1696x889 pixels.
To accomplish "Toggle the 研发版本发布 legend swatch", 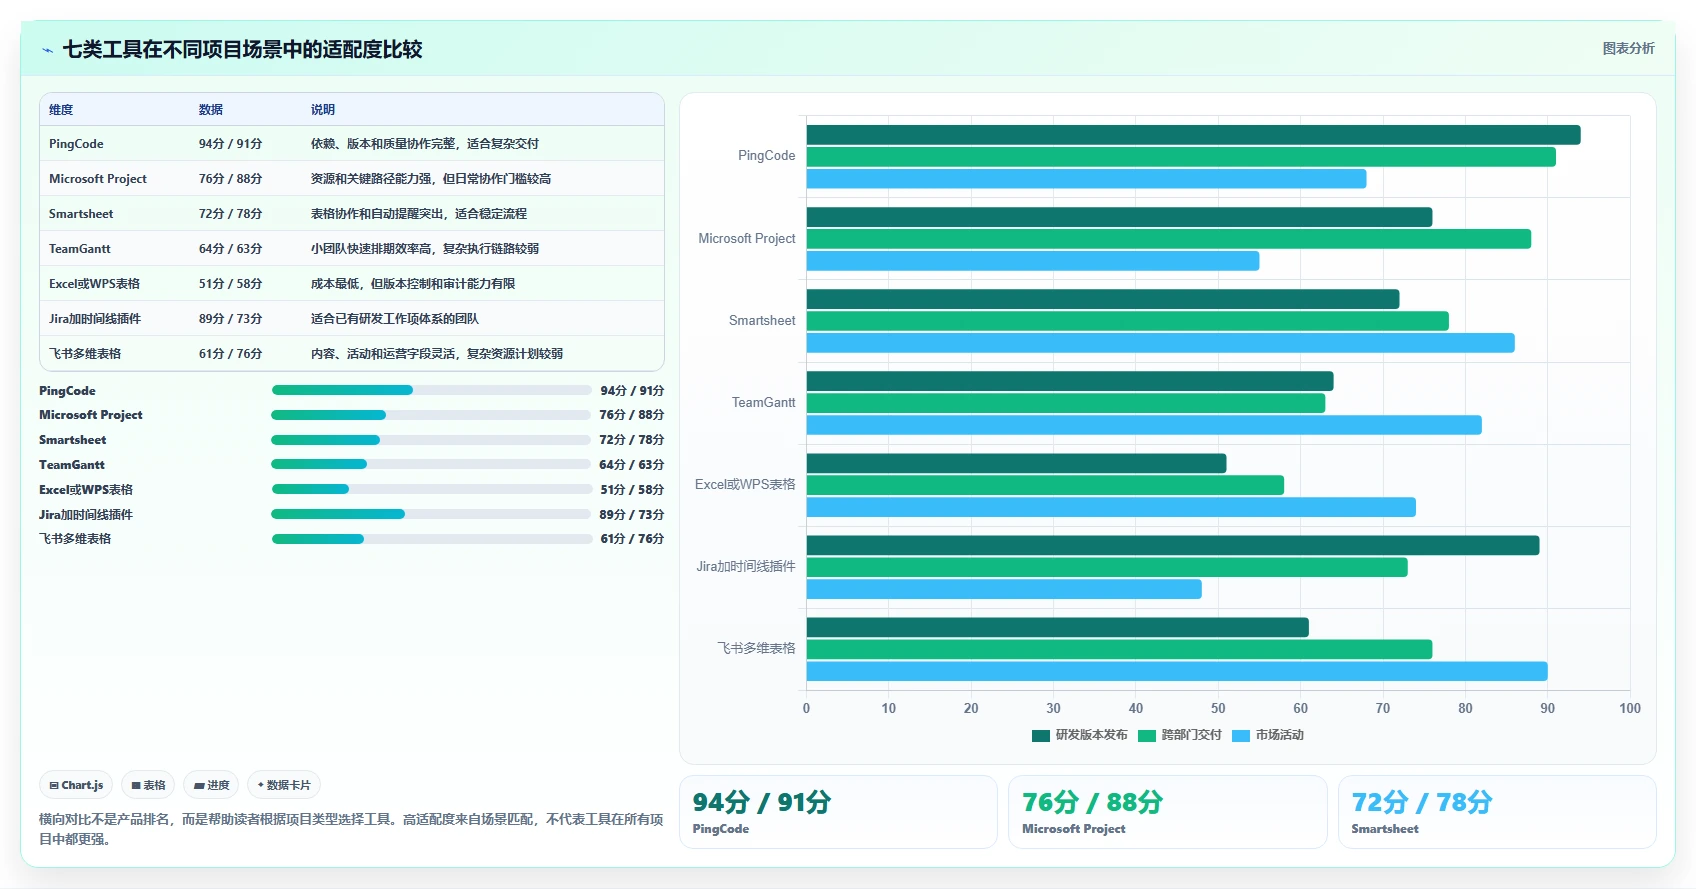I will (x=1040, y=735).
